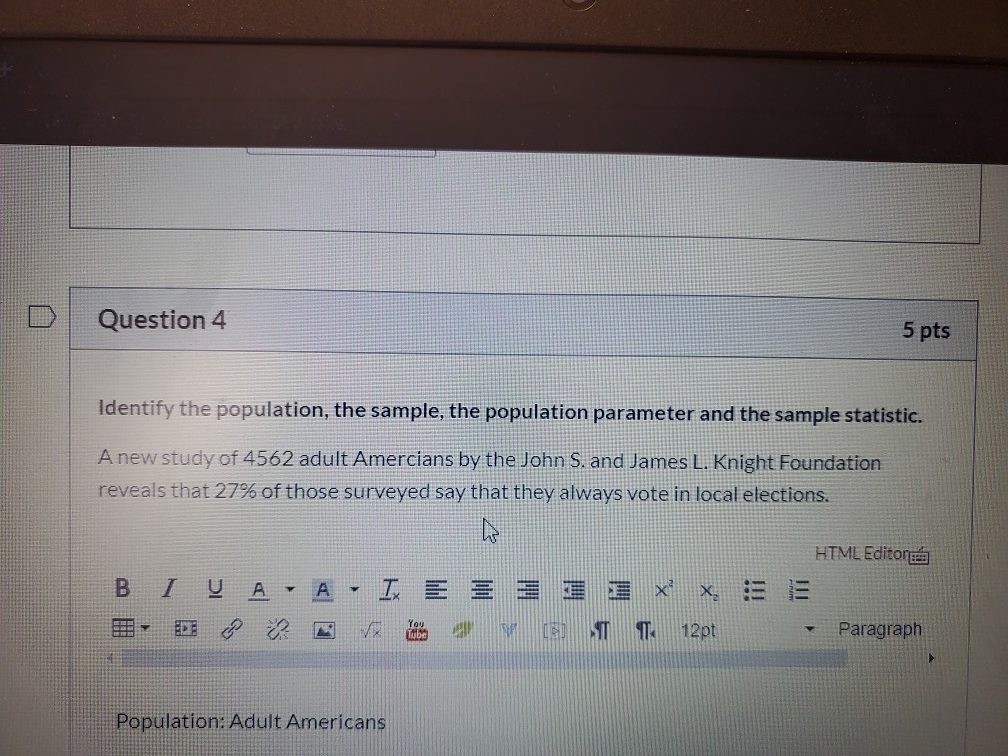Open the 12pt font size menu
This screenshot has height=756, width=1008.
[x=698, y=630]
